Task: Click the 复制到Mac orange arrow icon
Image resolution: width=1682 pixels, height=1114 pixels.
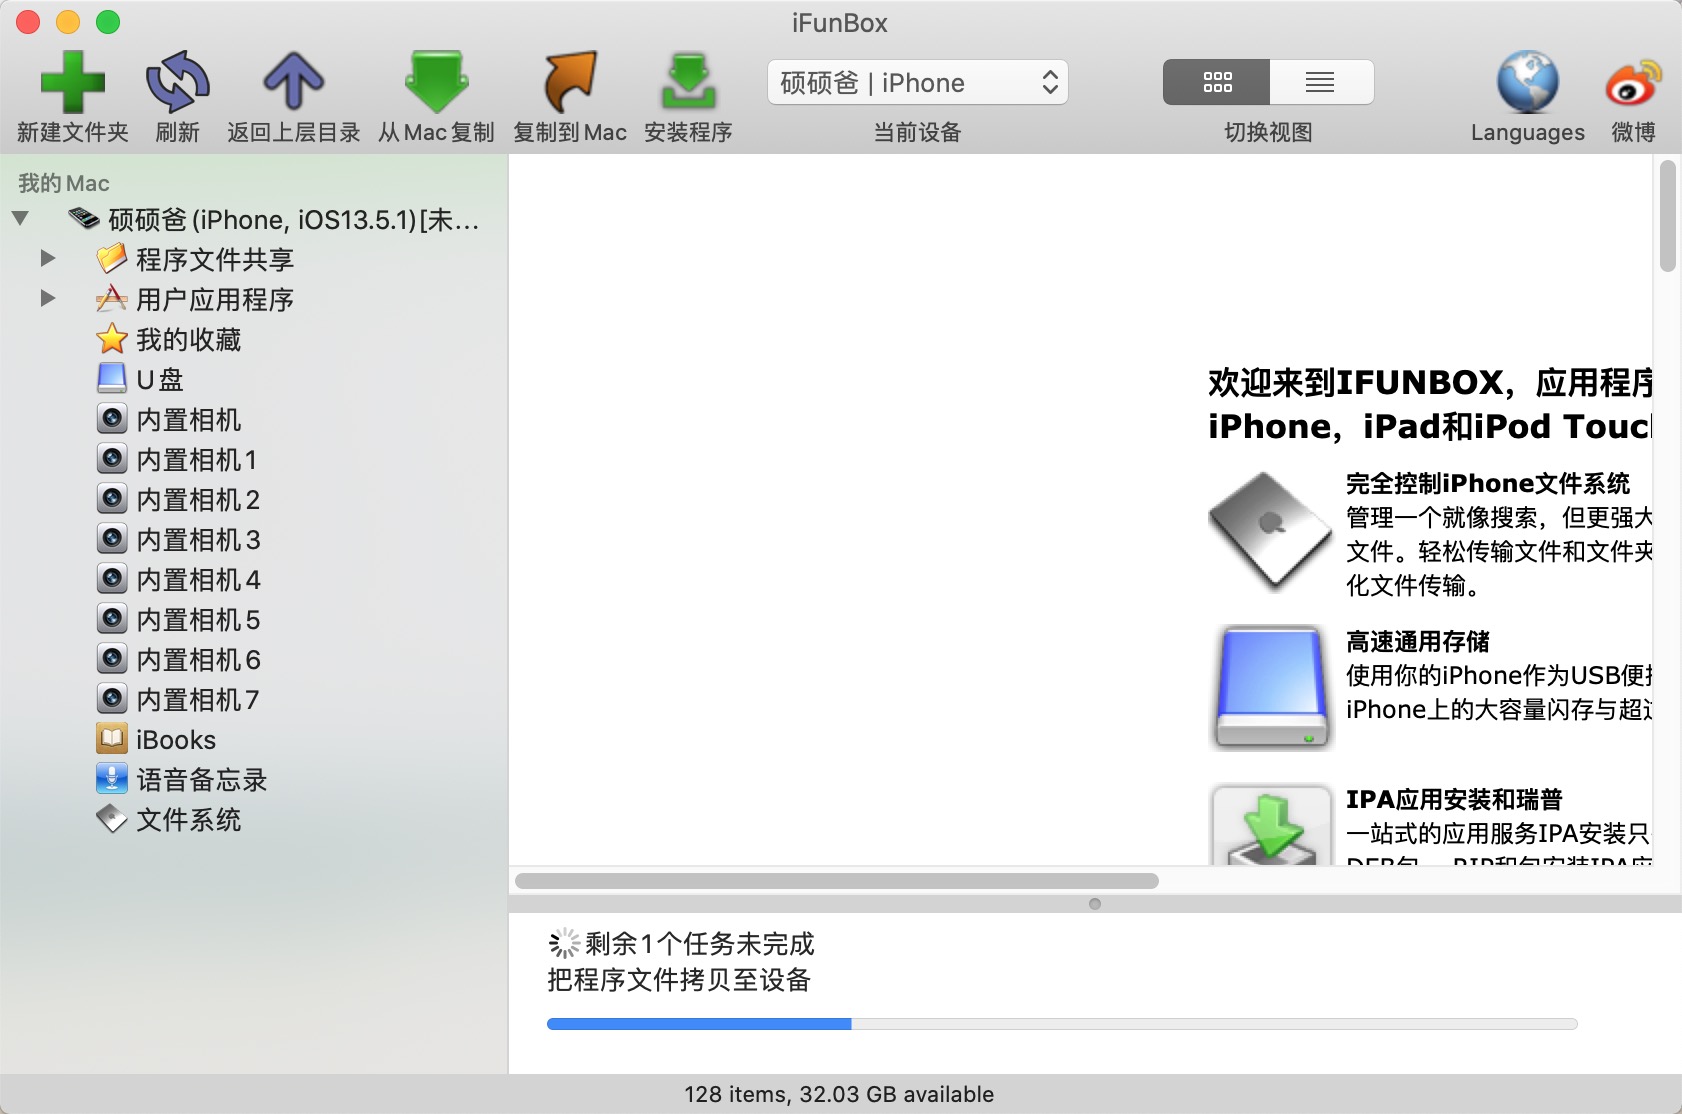Action: pos(570,81)
